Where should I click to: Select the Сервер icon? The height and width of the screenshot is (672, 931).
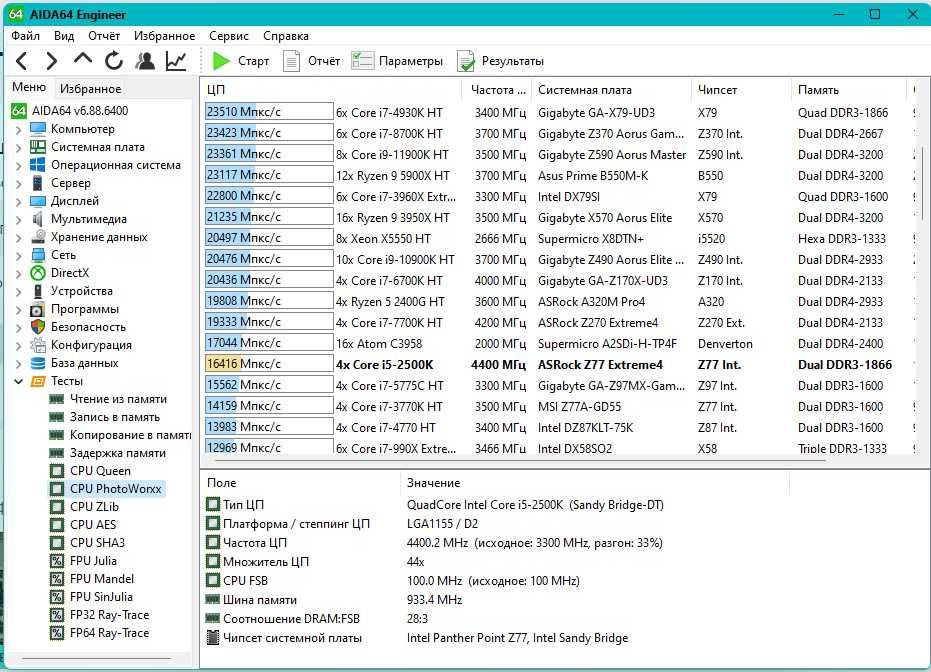[x=38, y=183]
